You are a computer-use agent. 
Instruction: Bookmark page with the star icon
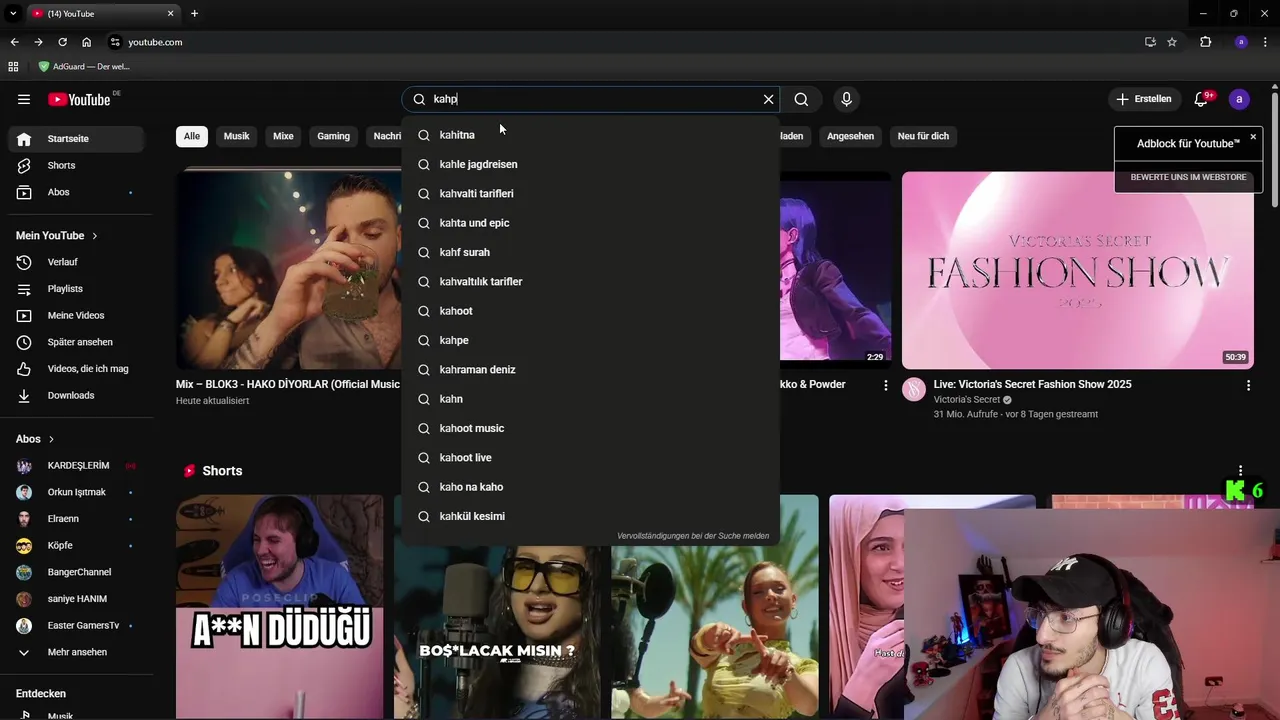tap(1172, 42)
